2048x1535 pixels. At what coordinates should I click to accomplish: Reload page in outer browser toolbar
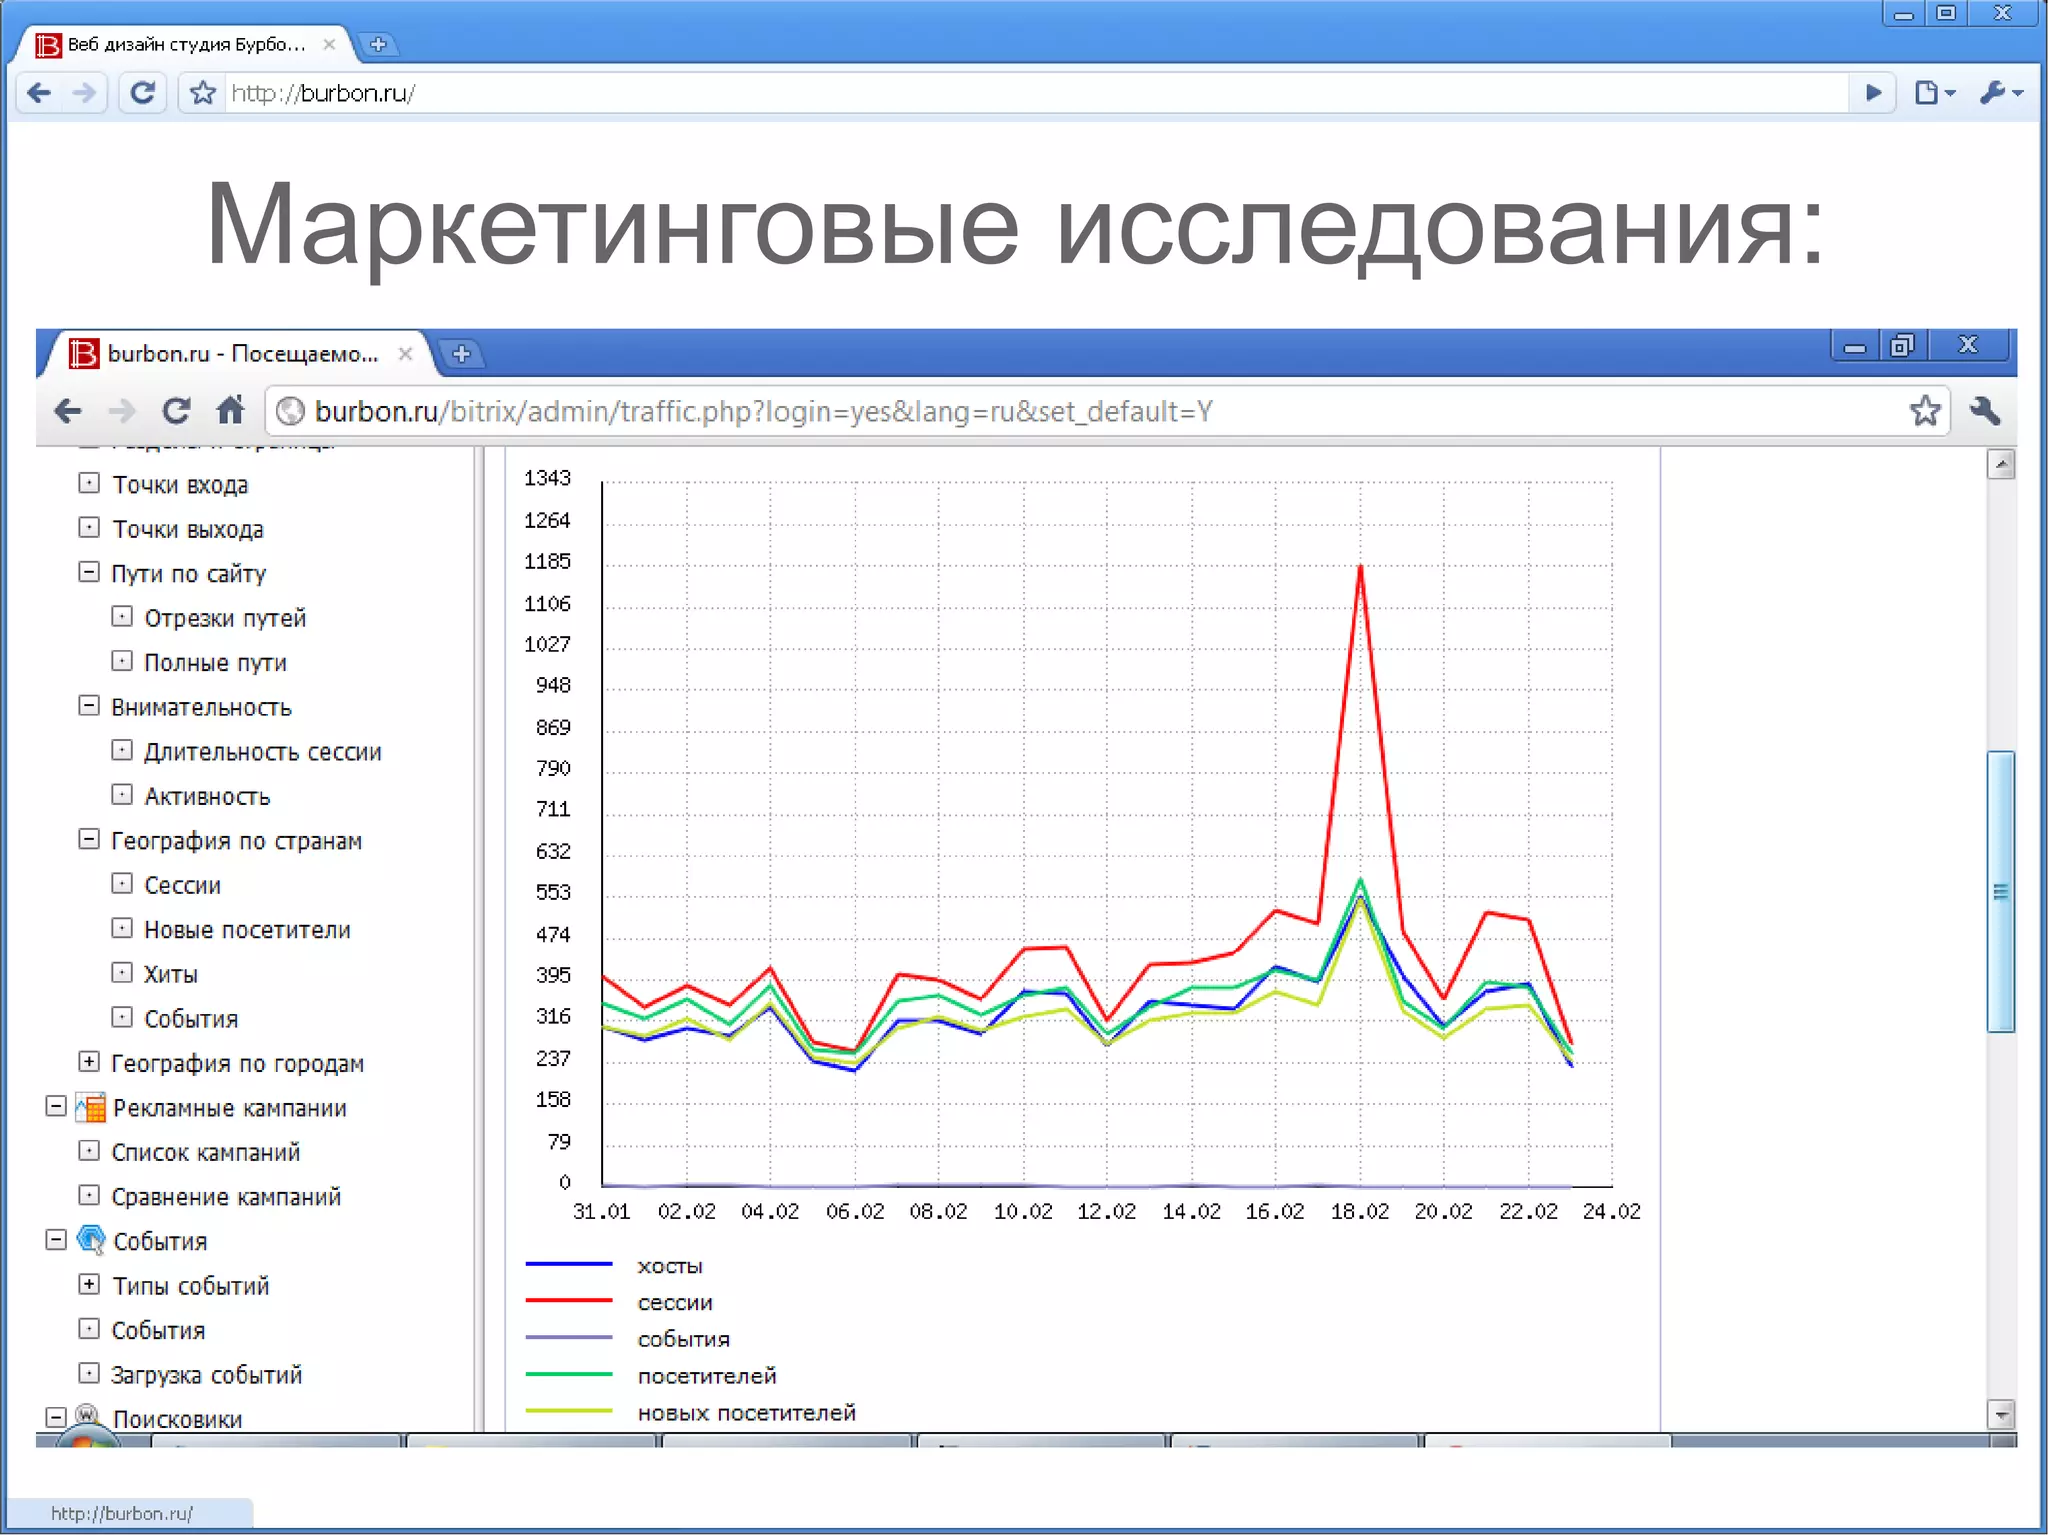click(x=142, y=93)
